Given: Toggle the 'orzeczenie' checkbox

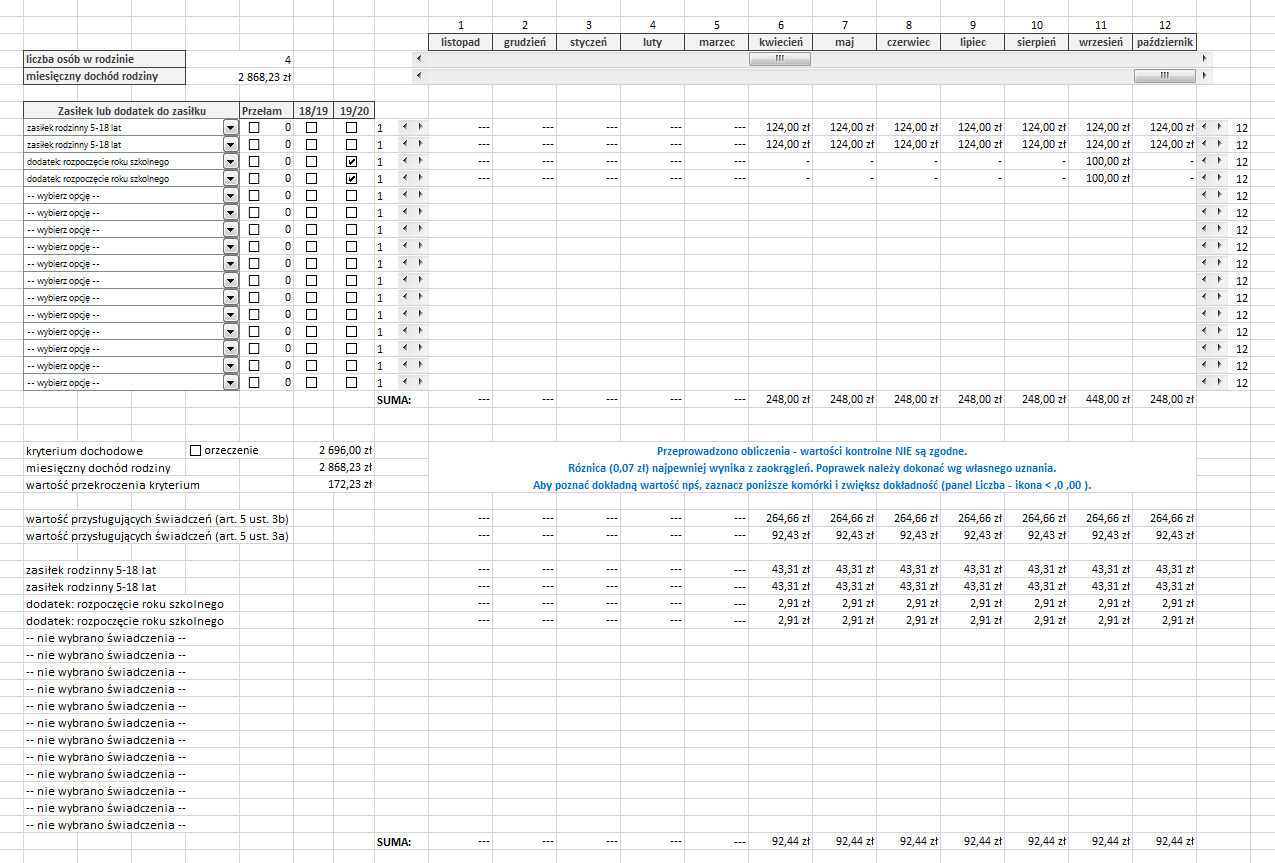Looking at the screenshot, I should (195, 451).
